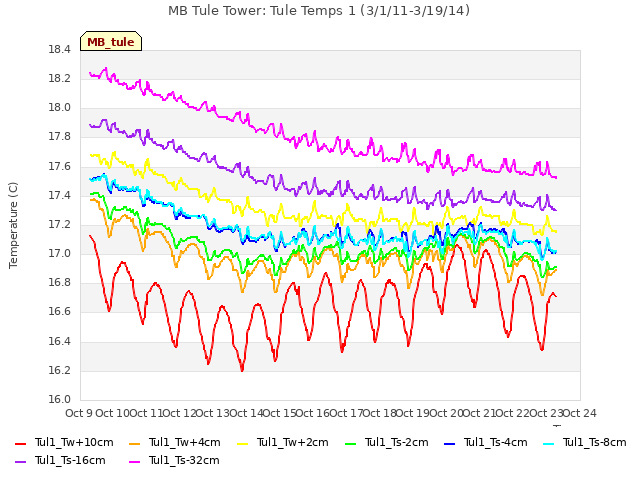
Task: Select the Tul1_Tw+2cm legend label
Action: (x=293, y=442)
